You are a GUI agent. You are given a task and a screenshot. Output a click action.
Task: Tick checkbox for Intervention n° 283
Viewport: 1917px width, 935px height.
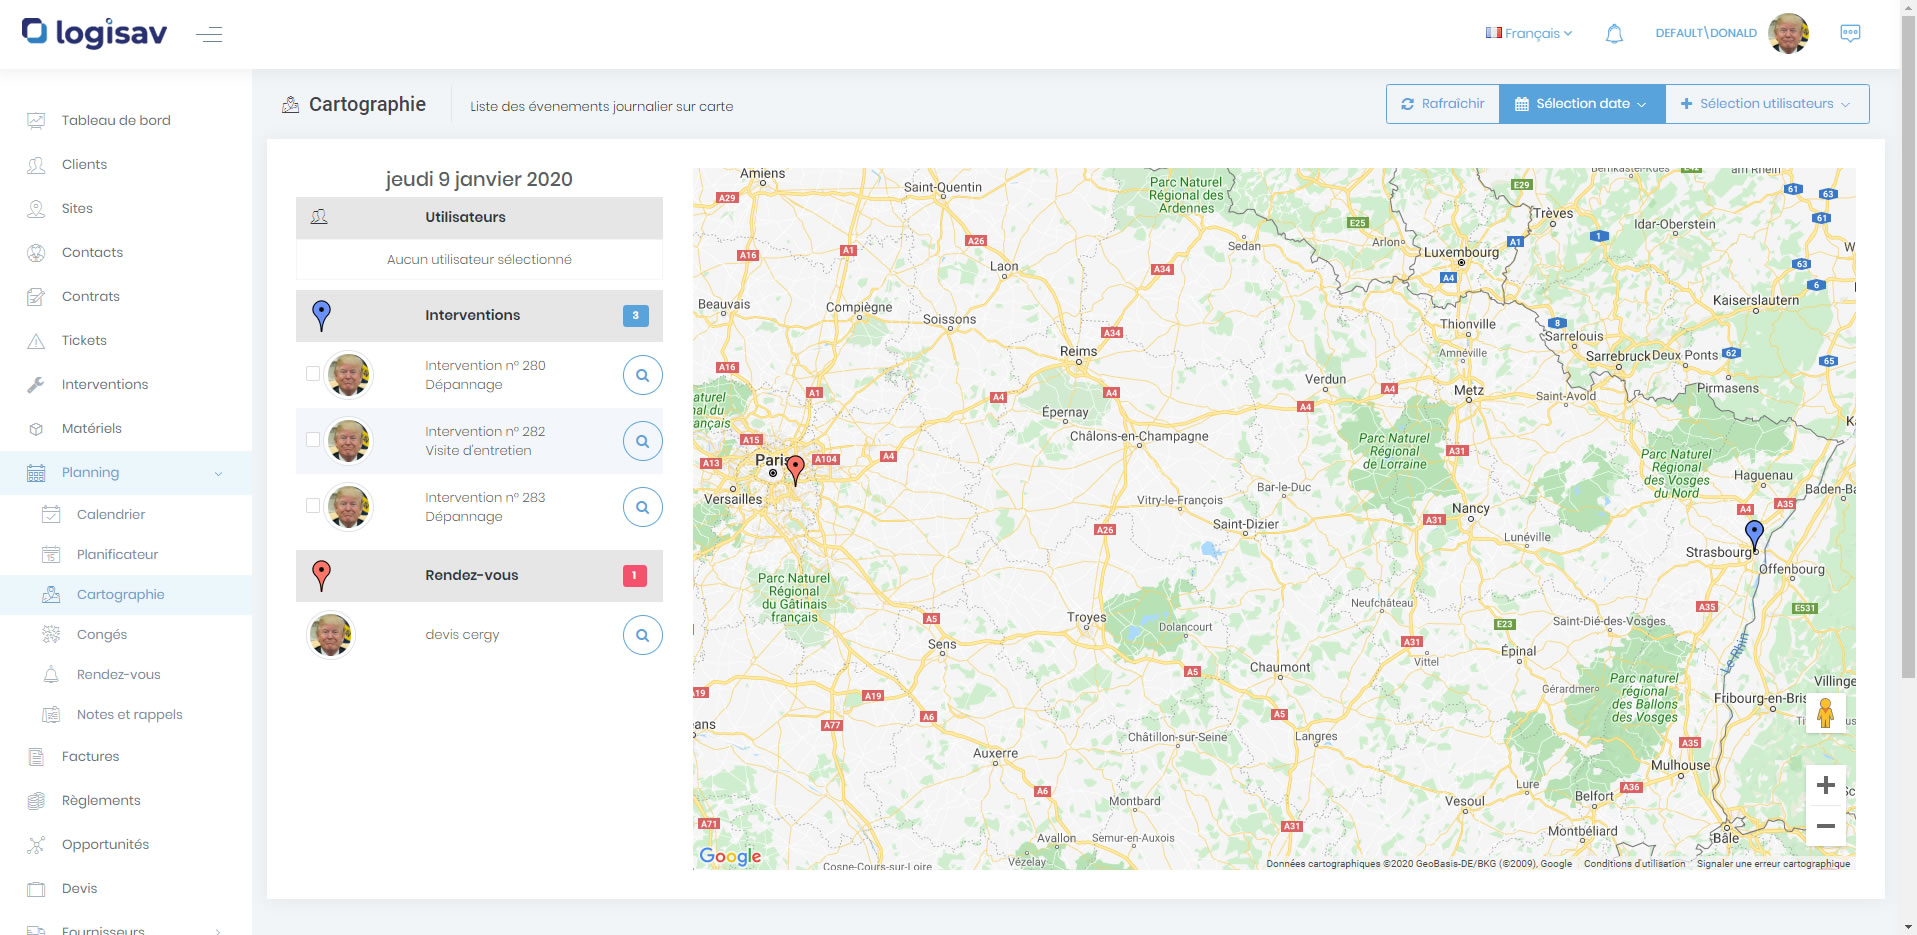tap(313, 505)
